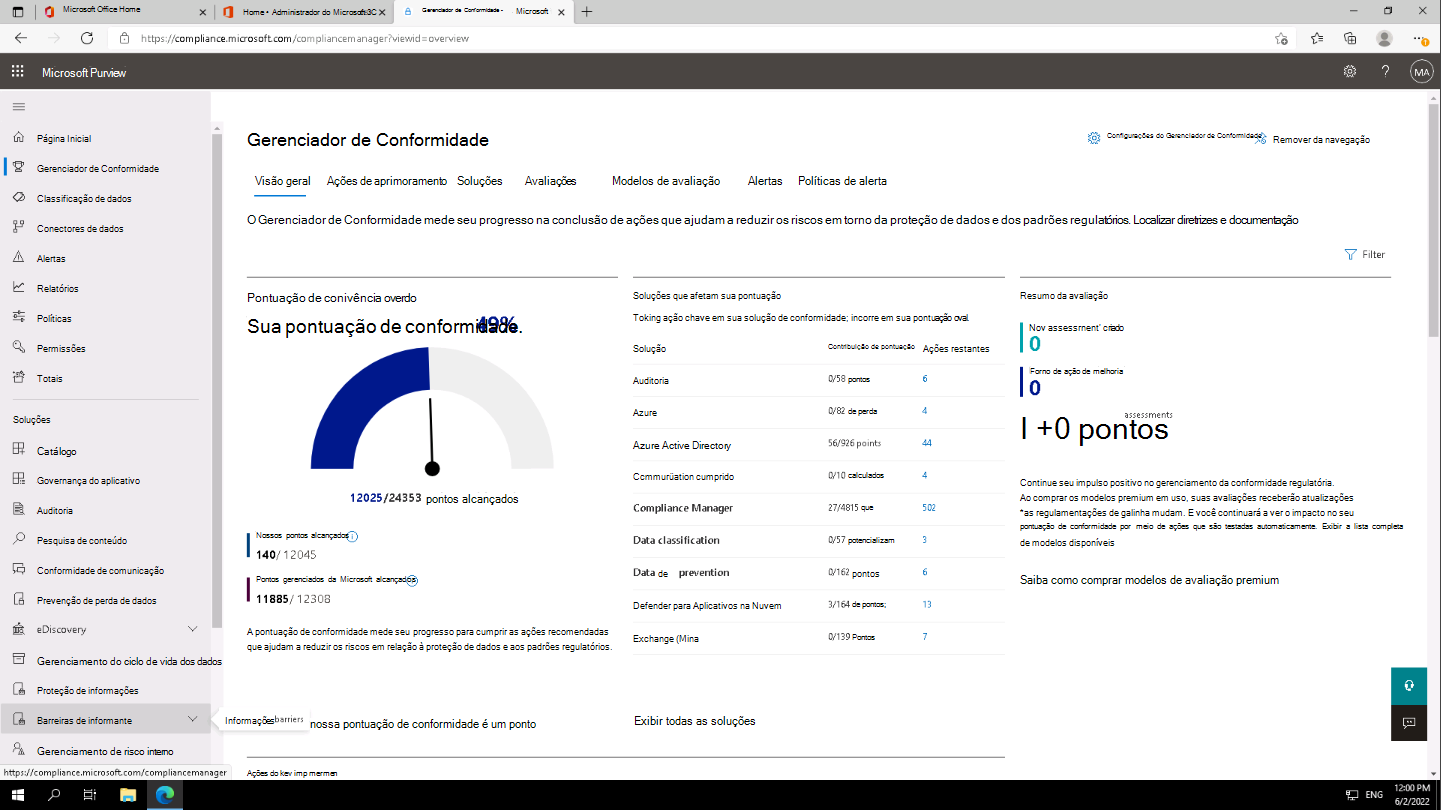This screenshot has width=1441, height=810.
Task: Refresh the browser page
Action: point(87,38)
